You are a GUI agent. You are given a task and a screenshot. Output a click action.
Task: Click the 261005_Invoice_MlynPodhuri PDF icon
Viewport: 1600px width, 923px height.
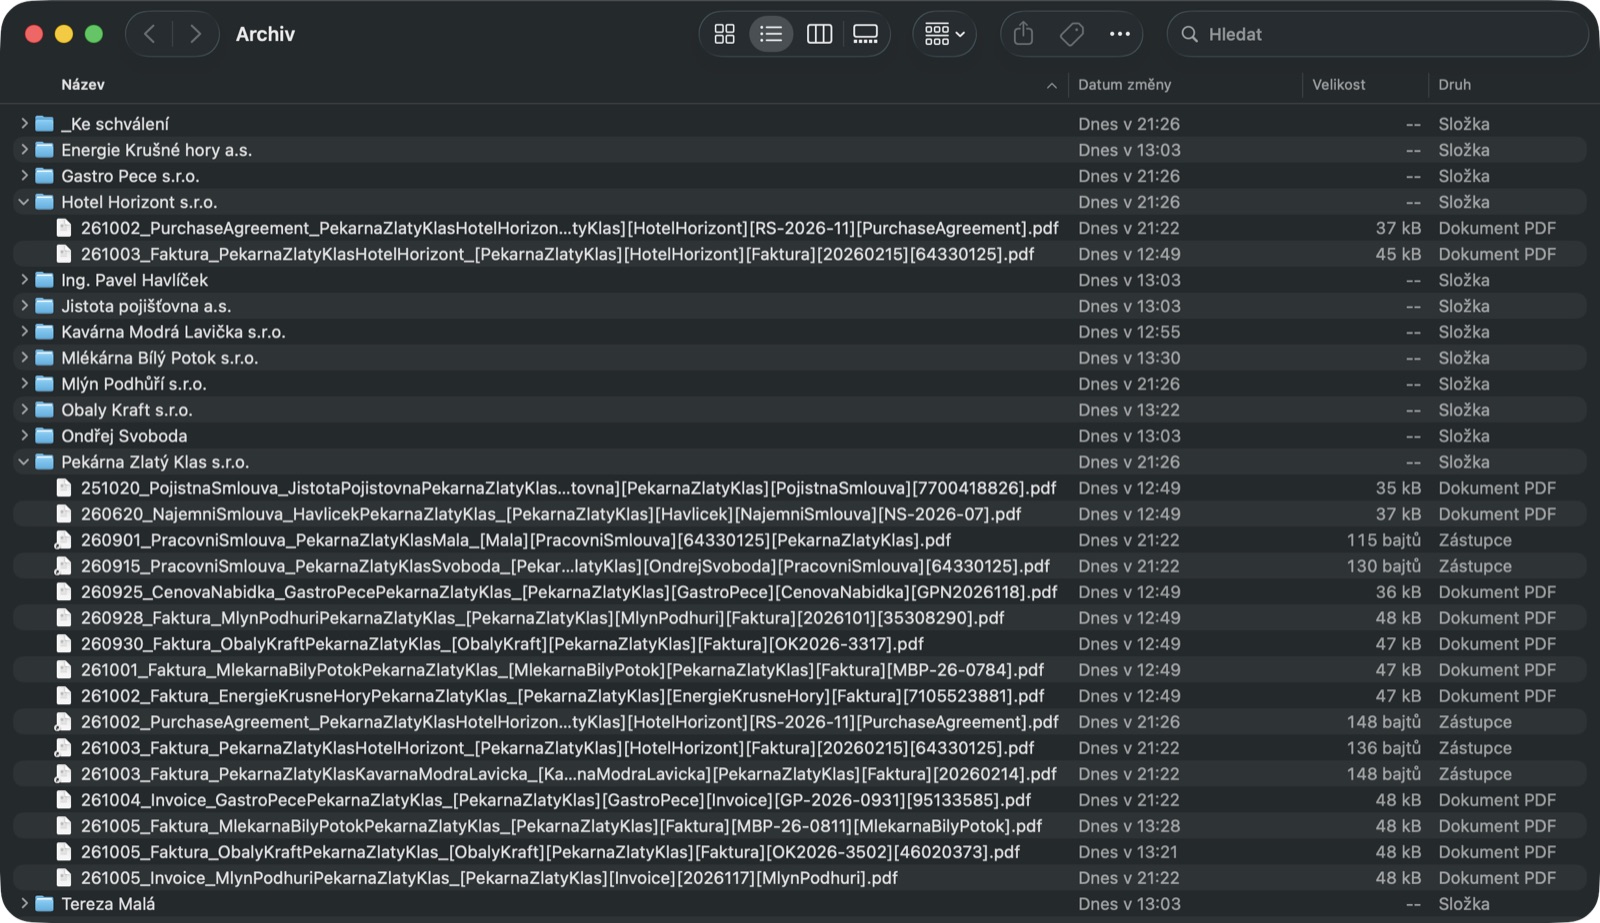coord(64,877)
